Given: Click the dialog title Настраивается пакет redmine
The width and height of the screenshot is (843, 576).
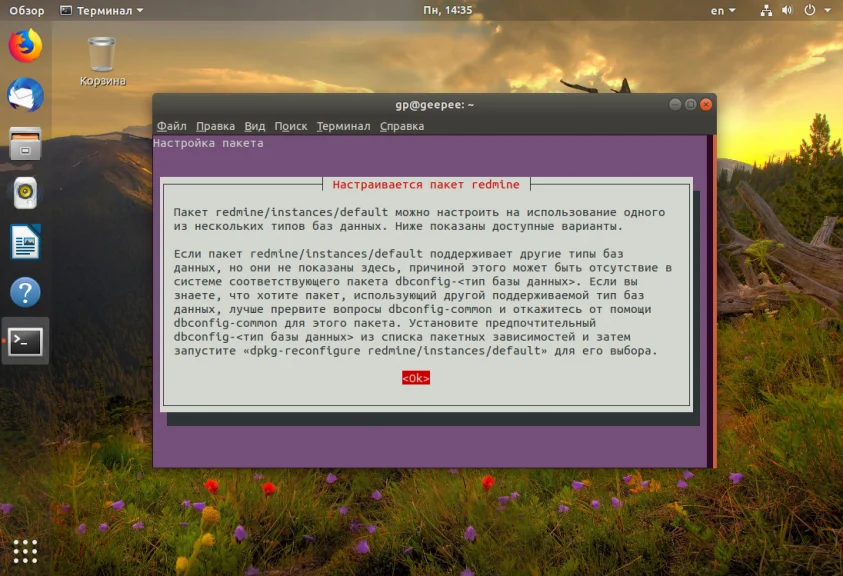Looking at the screenshot, I should point(426,184).
